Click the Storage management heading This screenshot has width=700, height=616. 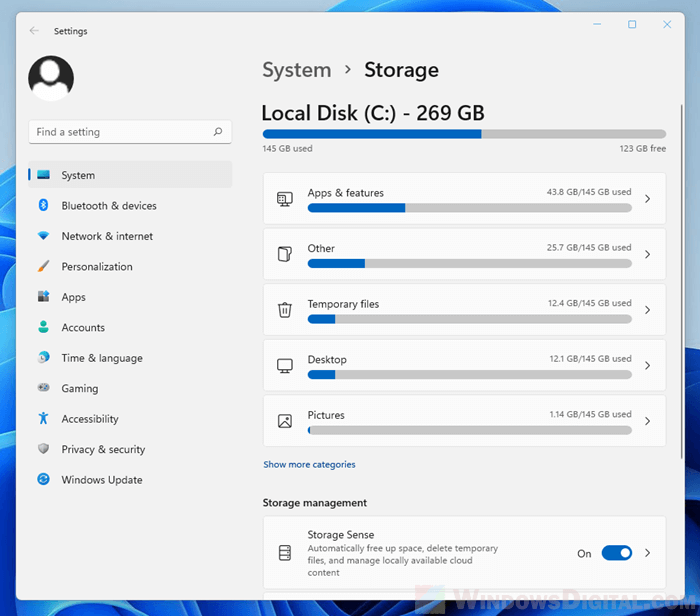[x=315, y=503]
